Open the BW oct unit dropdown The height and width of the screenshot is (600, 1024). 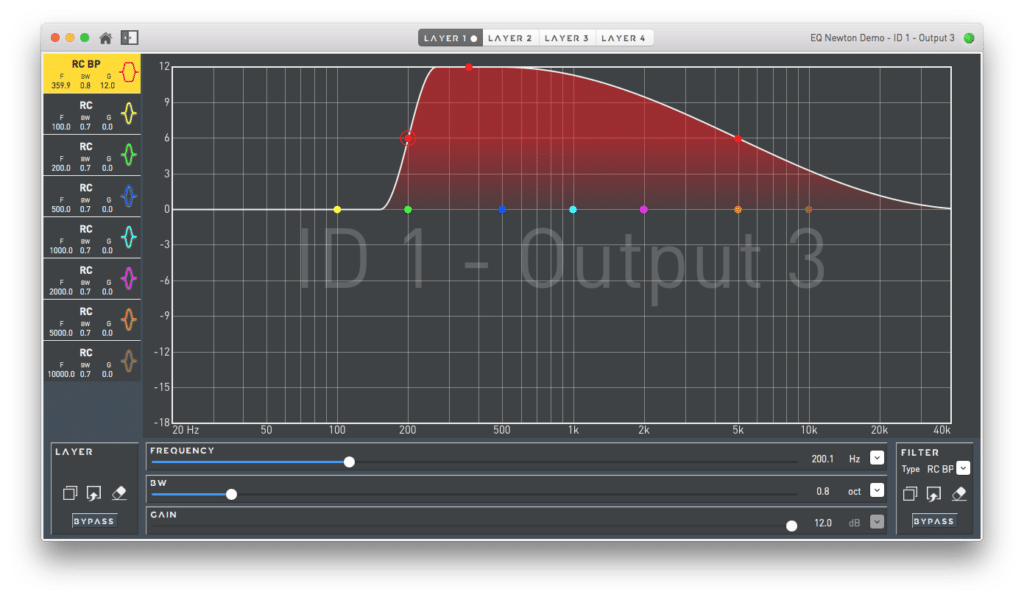click(877, 490)
